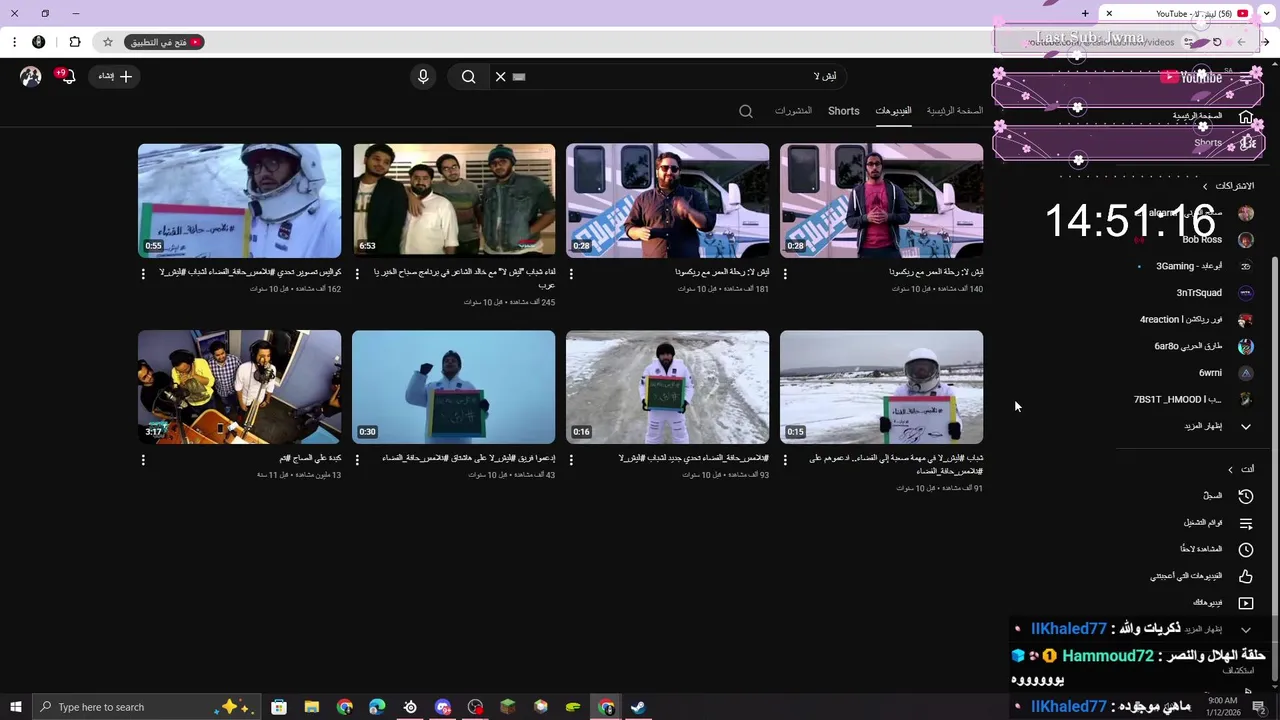Open options menu for 43 ألف views video
This screenshot has width=1280, height=720.
pos(357,460)
